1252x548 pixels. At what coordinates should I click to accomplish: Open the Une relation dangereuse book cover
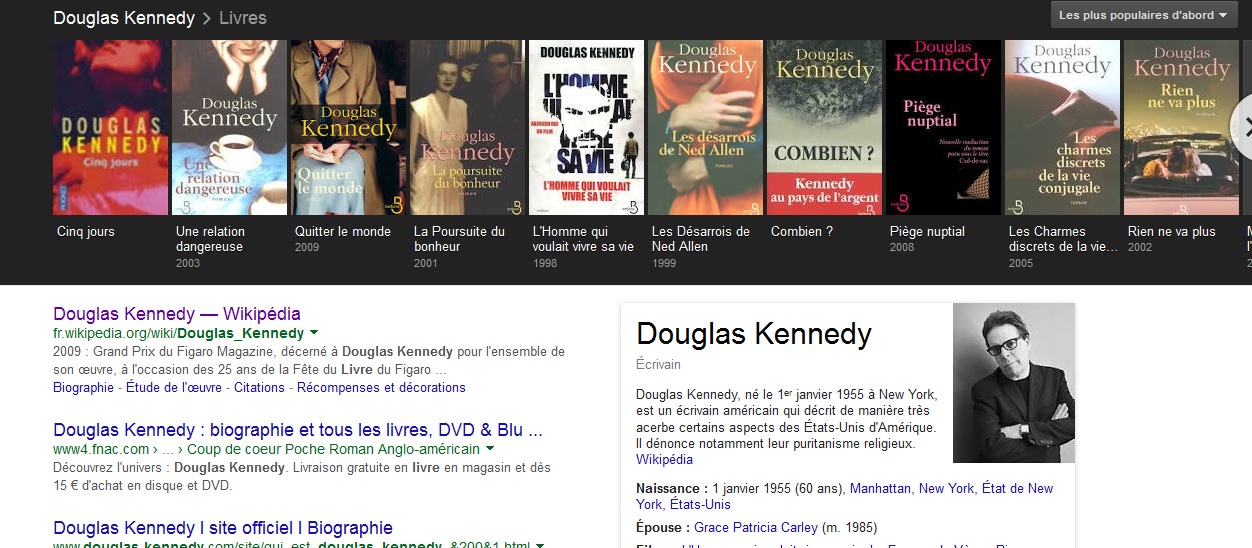point(229,127)
